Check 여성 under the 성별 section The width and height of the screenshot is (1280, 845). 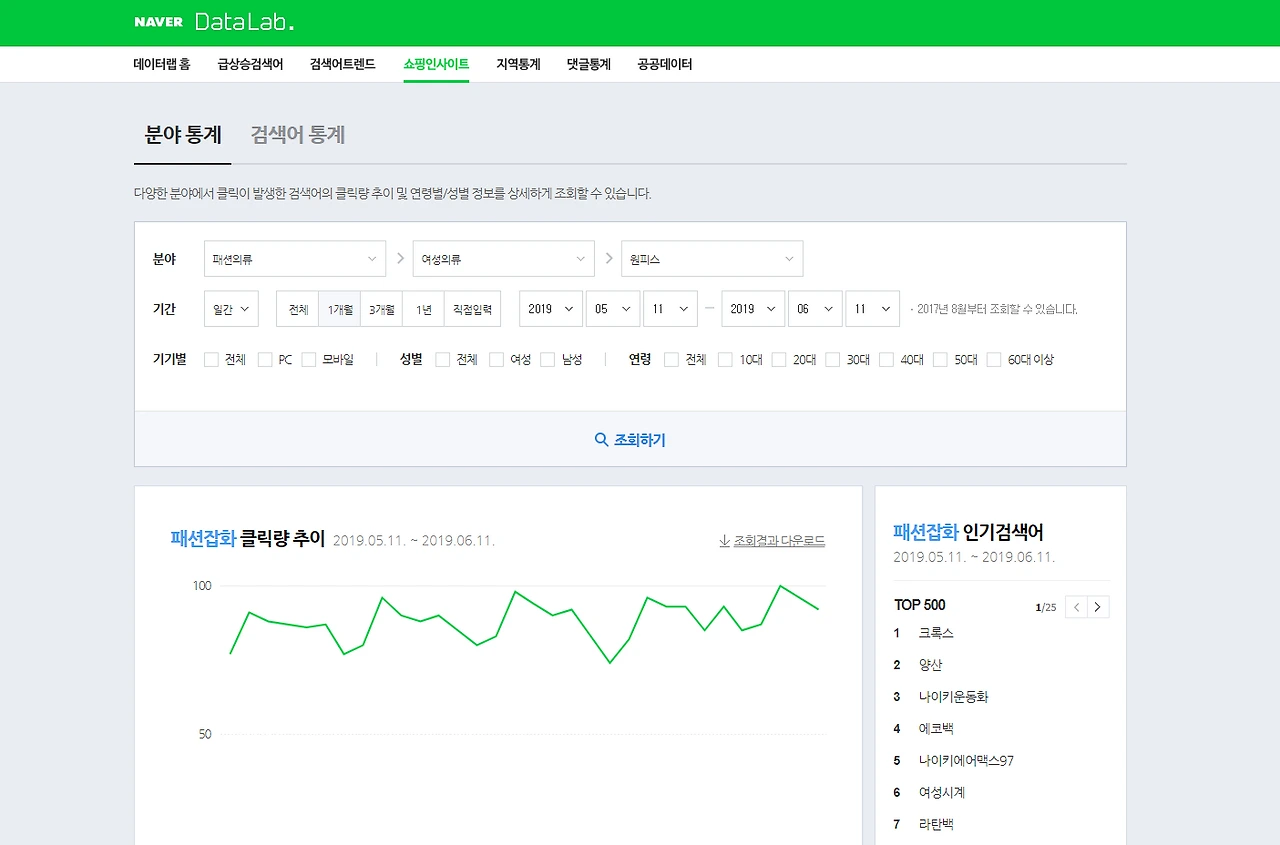(x=496, y=359)
